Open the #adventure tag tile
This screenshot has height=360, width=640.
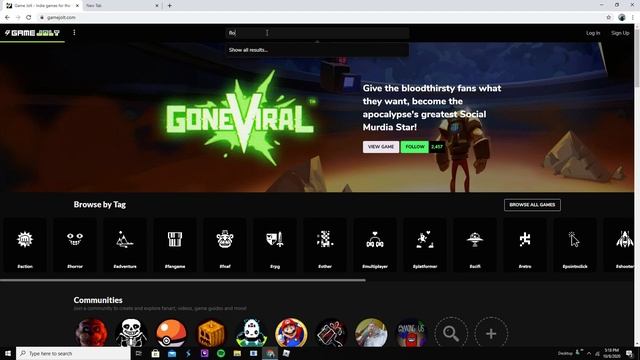click(125, 245)
